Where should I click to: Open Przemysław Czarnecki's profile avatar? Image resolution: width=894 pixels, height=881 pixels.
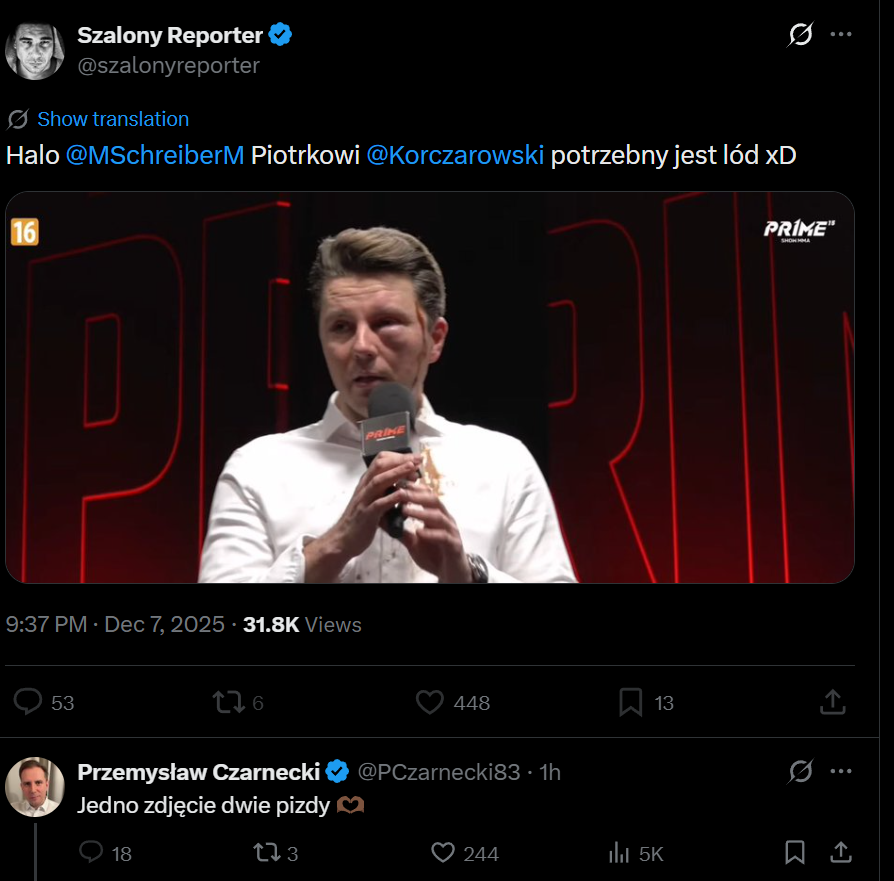(x=35, y=786)
